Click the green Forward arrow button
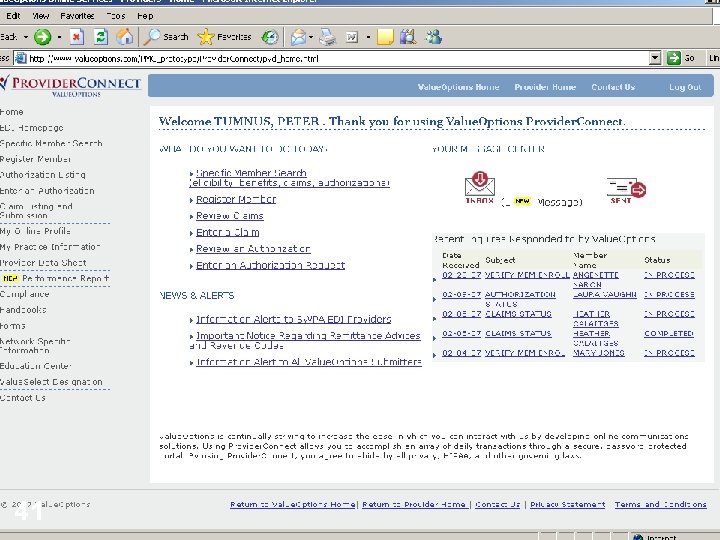The width and height of the screenshot is (720, 540). click(43, 37)
